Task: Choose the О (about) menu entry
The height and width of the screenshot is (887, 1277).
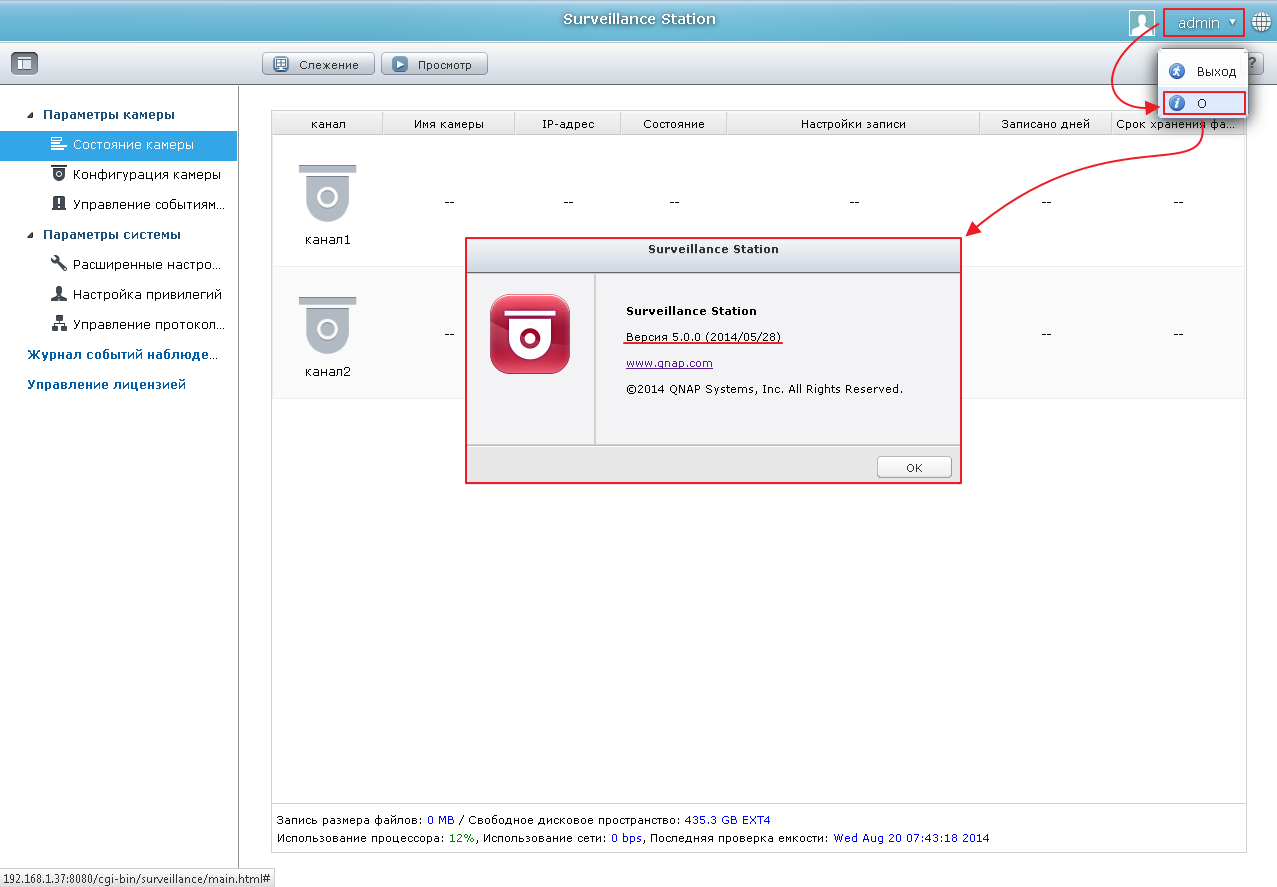Action: 1203,103
